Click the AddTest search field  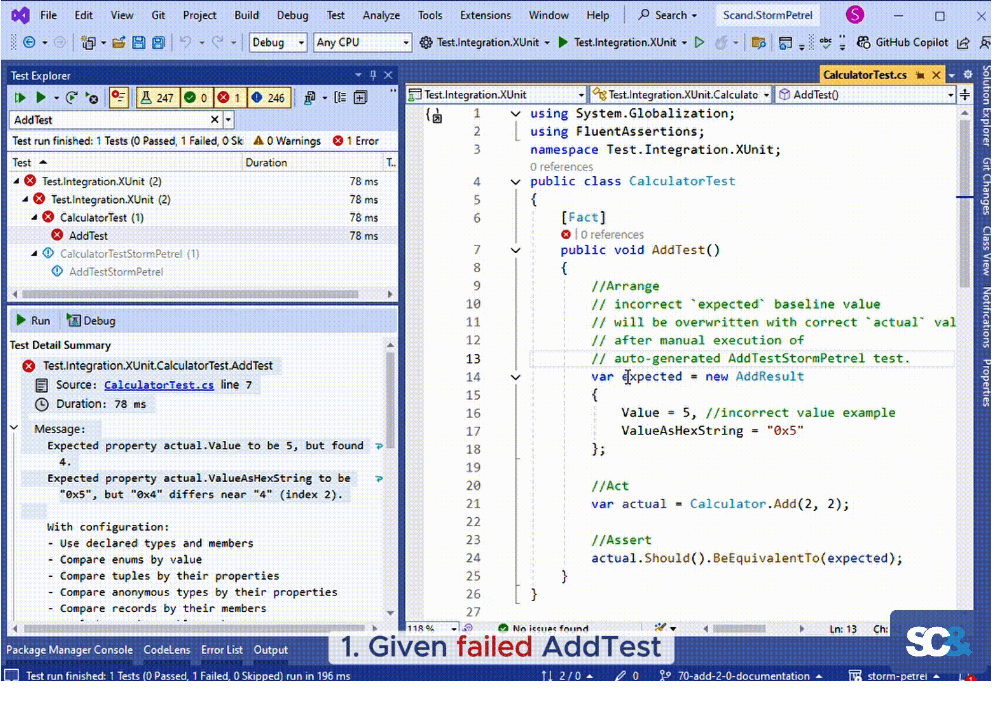110,120
